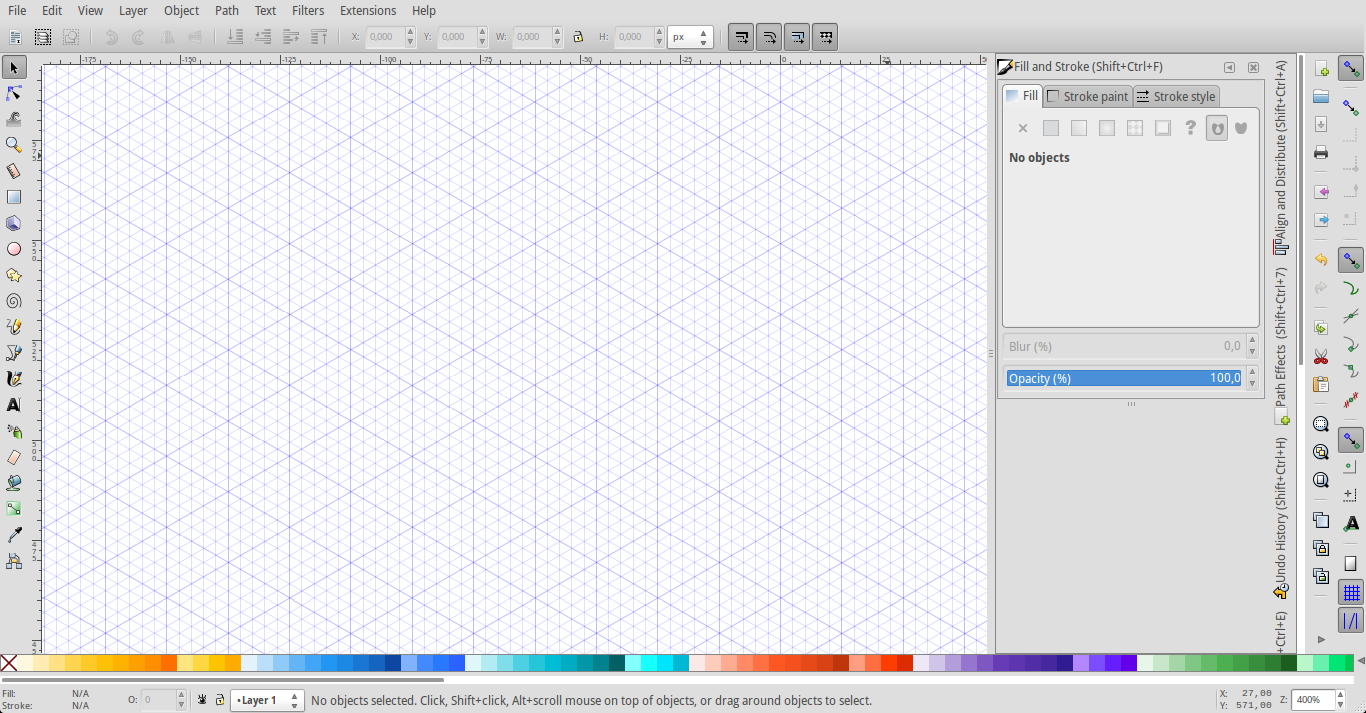
Task: Switch to the Stroke paint tab
Action: 1087,96
